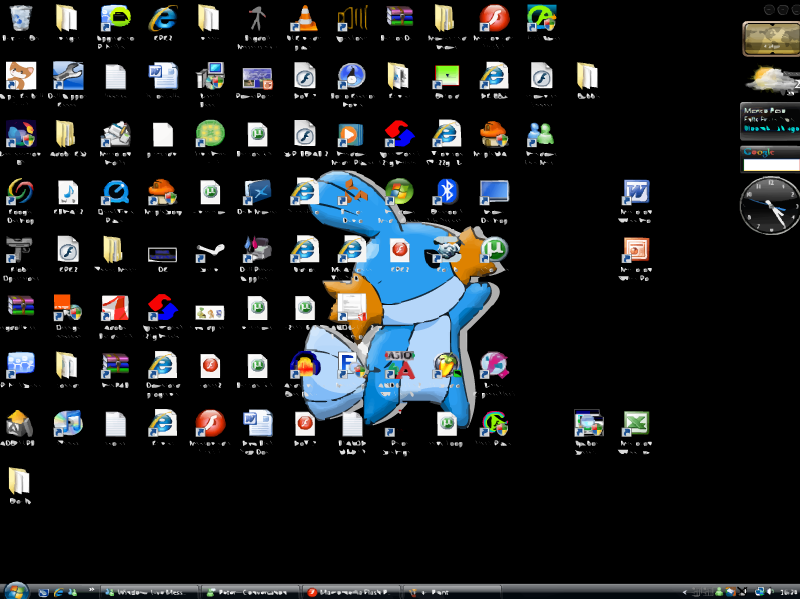The image size is (800, 599).
Task: Launch the two-people Windows Live Messenger desktop icon
Action: coord(541,135)
